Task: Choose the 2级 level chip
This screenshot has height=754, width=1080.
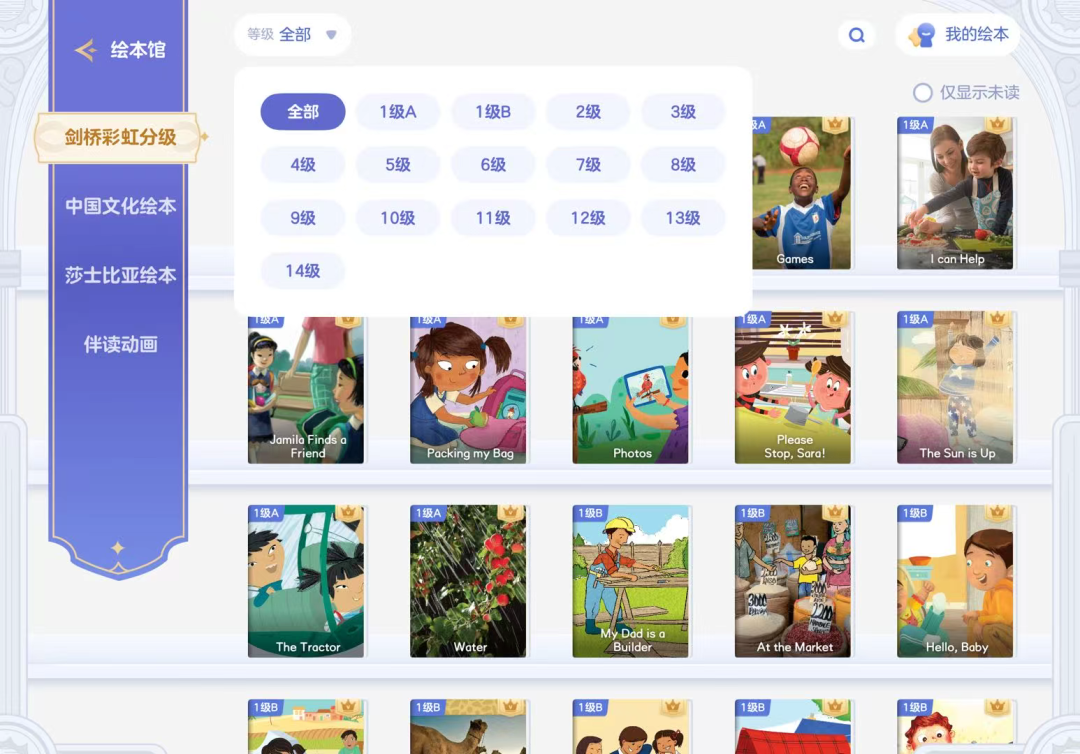Action: coord(588,112)
